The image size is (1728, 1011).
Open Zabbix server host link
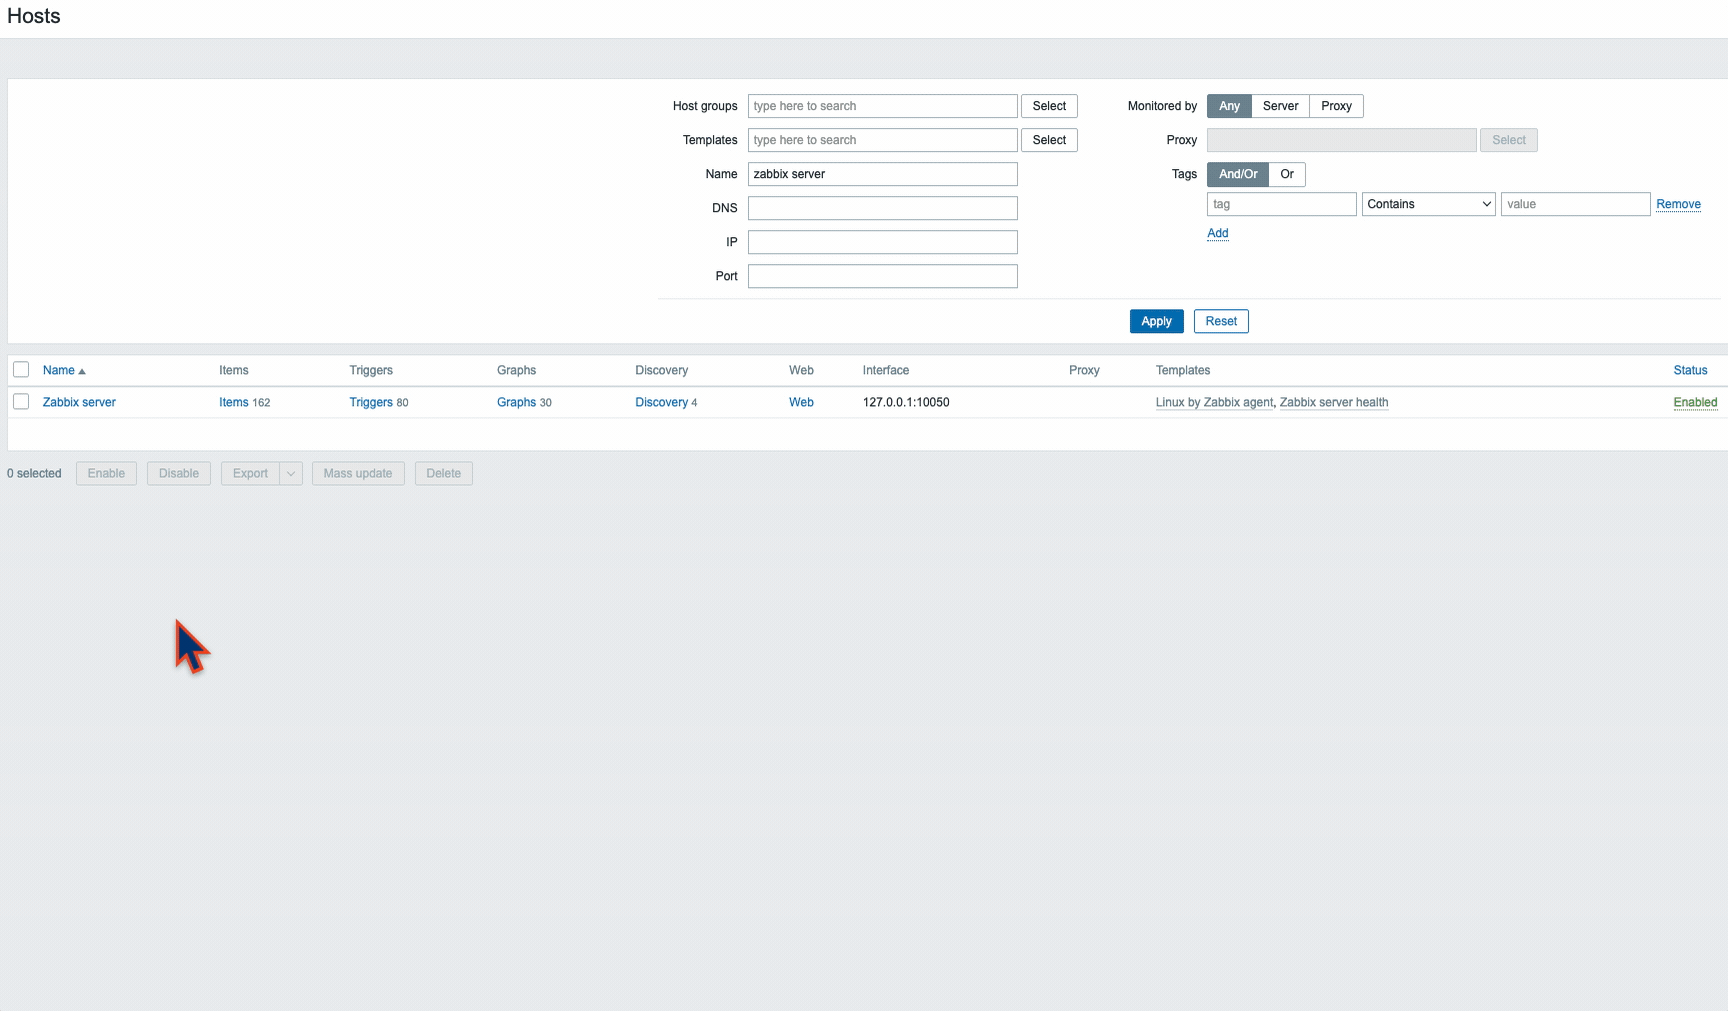point(79,402)
